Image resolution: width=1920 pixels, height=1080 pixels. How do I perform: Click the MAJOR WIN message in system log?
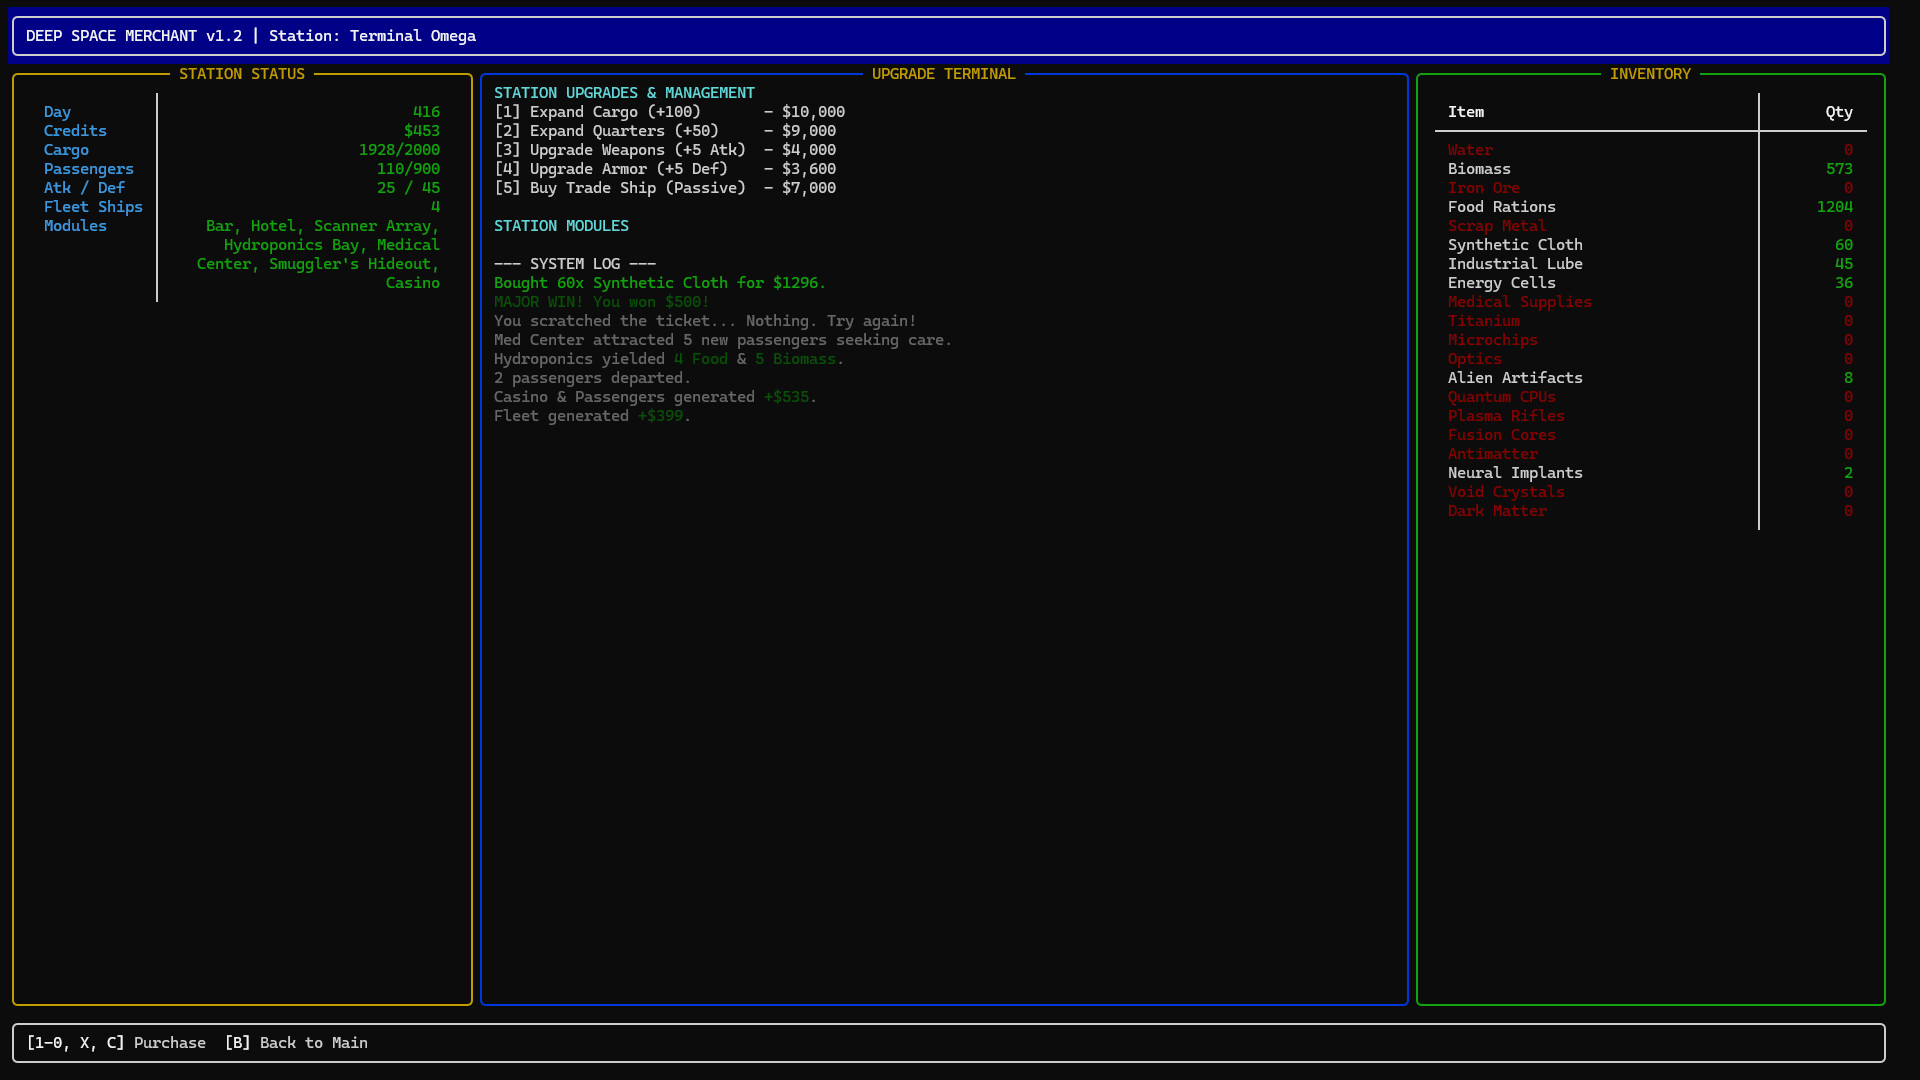[601, 301]
